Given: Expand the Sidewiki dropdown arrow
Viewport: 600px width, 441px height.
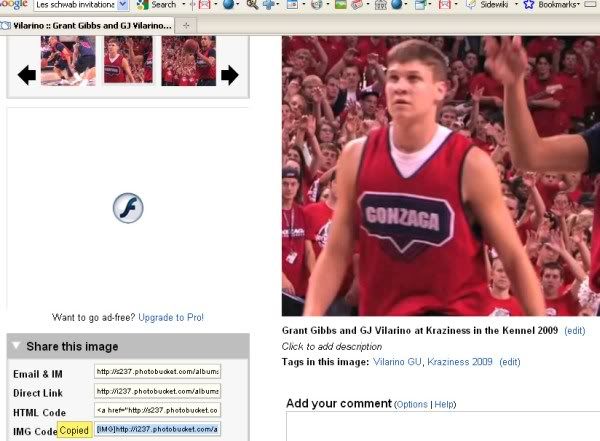Looking at the screenshot, I should (516, 5).
